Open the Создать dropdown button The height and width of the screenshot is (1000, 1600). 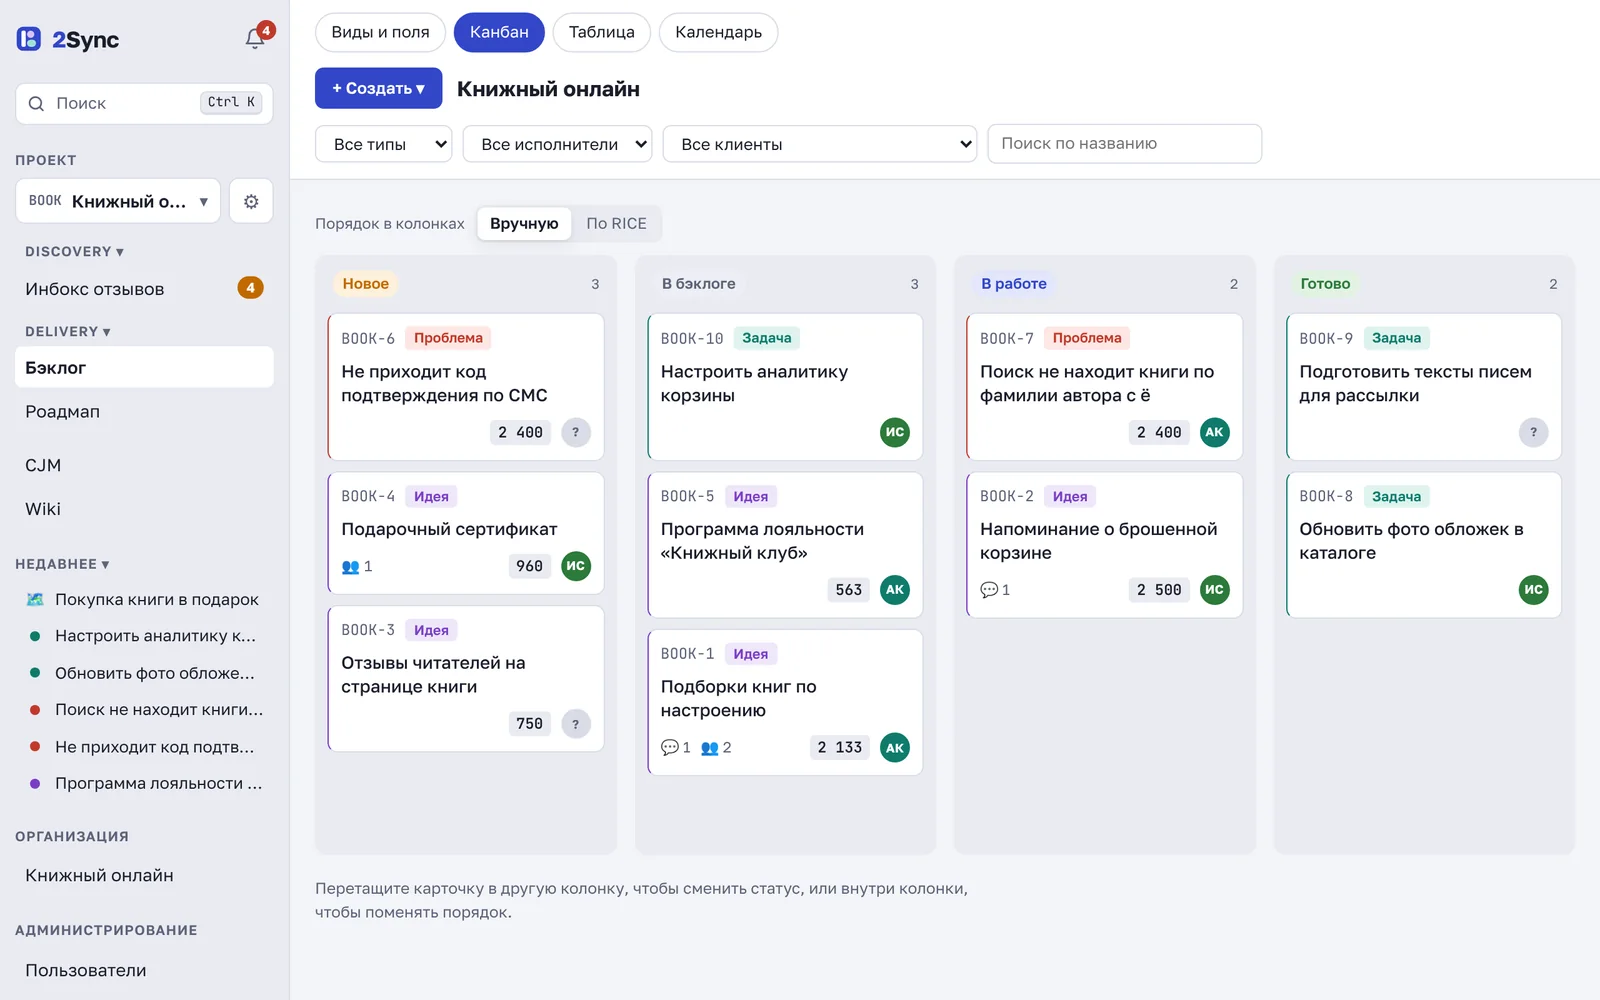pyautogui.click(x=378, y=88)
